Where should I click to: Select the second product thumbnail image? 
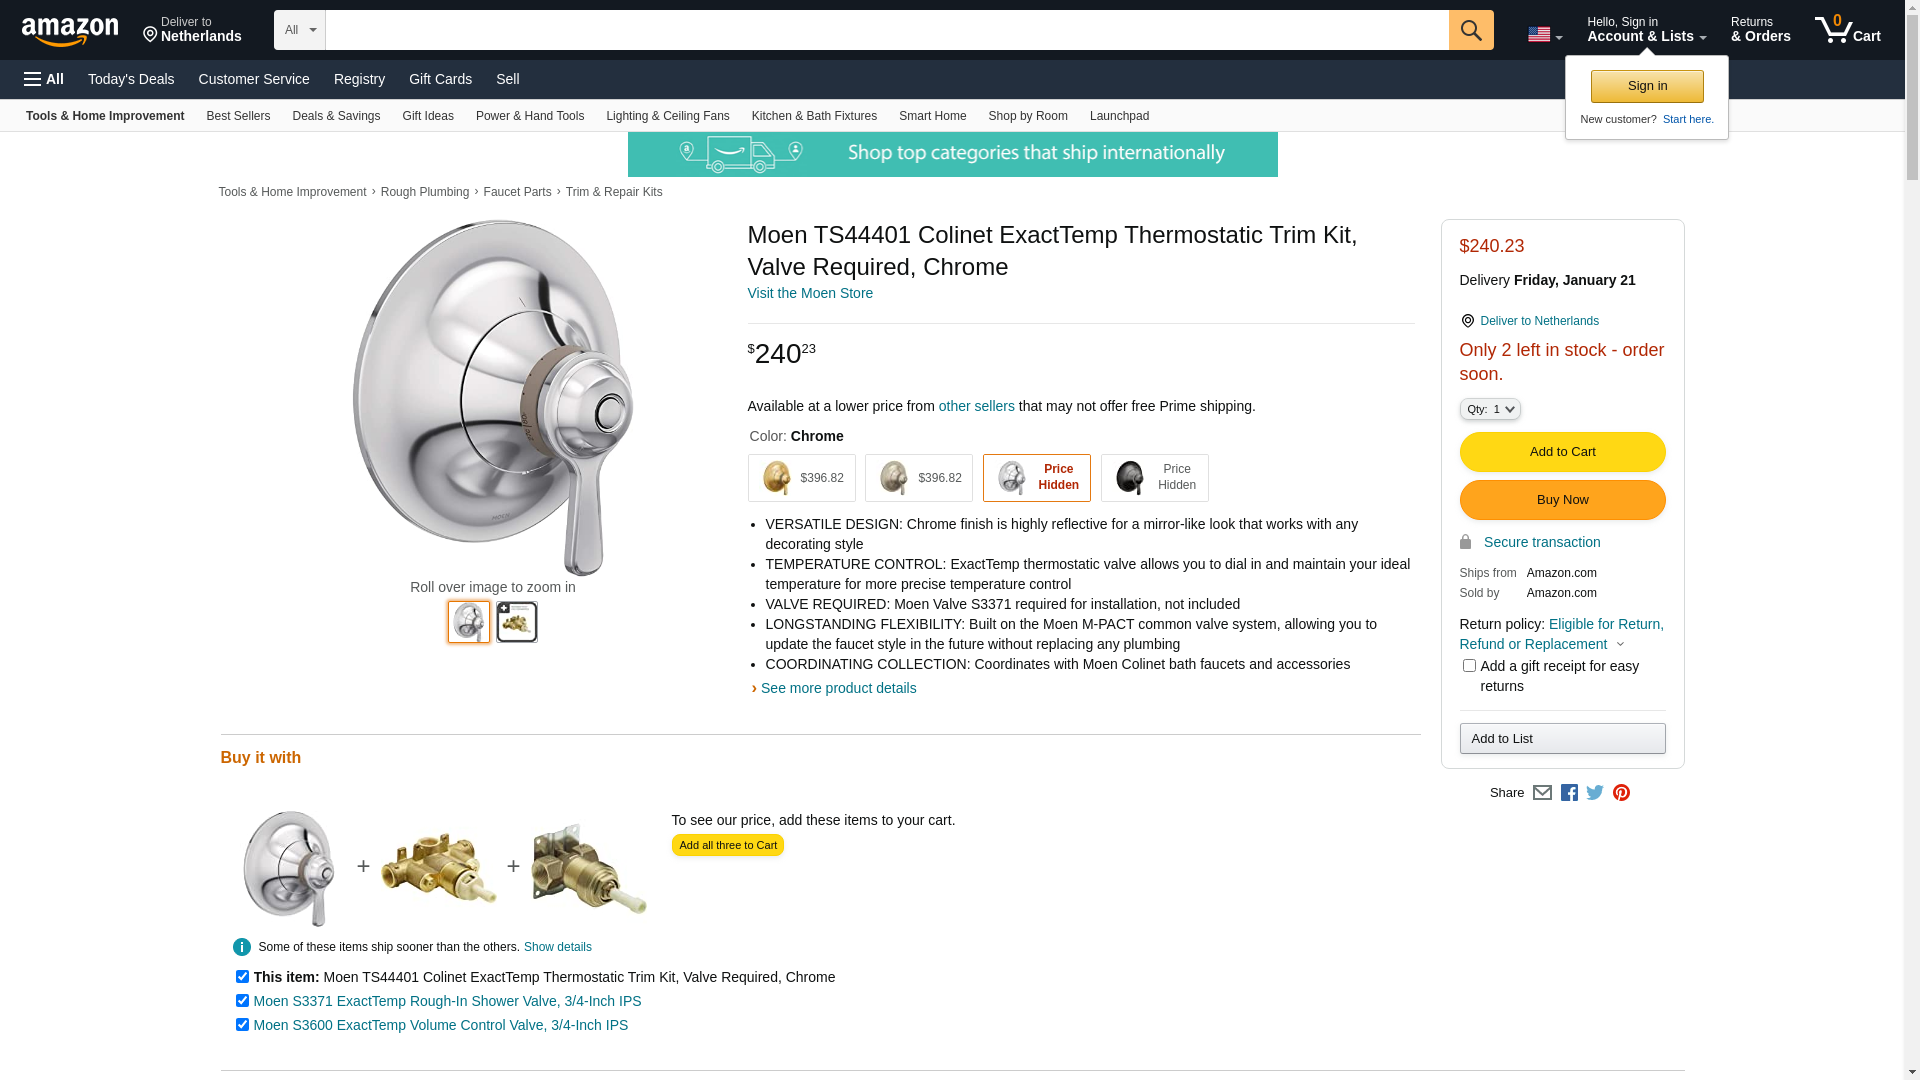pos(517,622)
